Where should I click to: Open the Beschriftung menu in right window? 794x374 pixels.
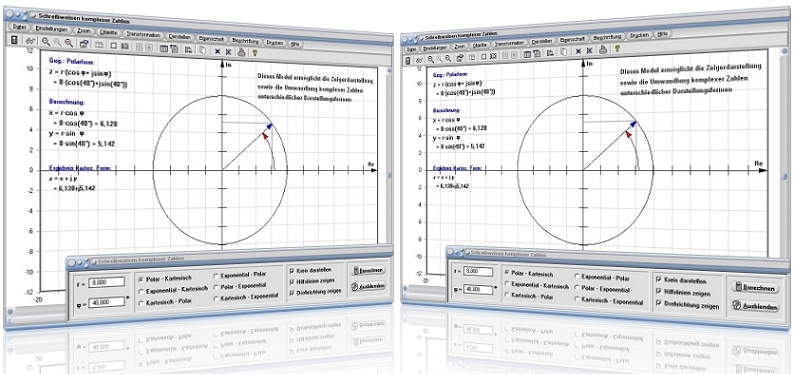[607, 37]
